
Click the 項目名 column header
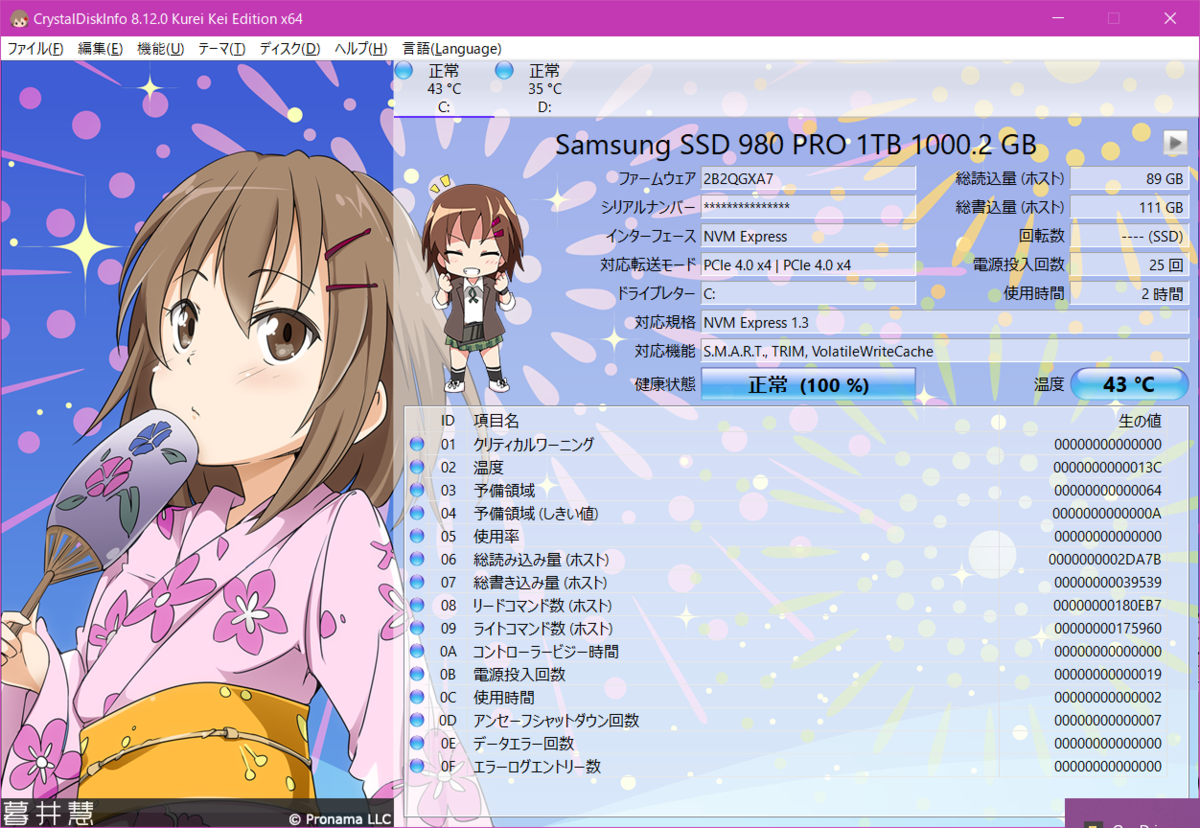click(496, 421)
